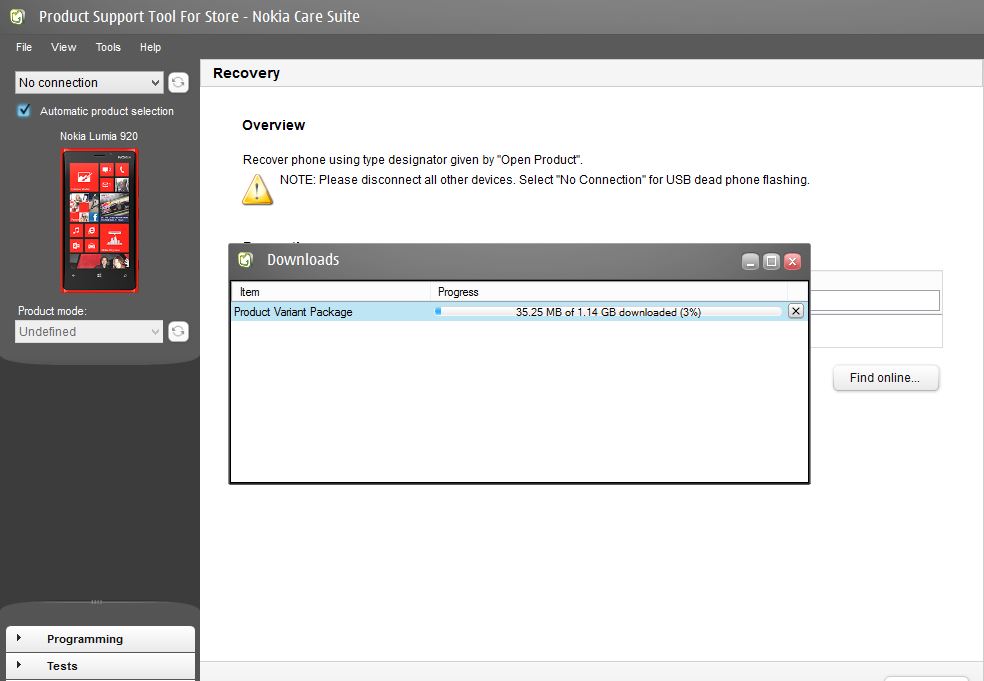
Task: Refresh the product mode next to Undefined
Action: 178,331
